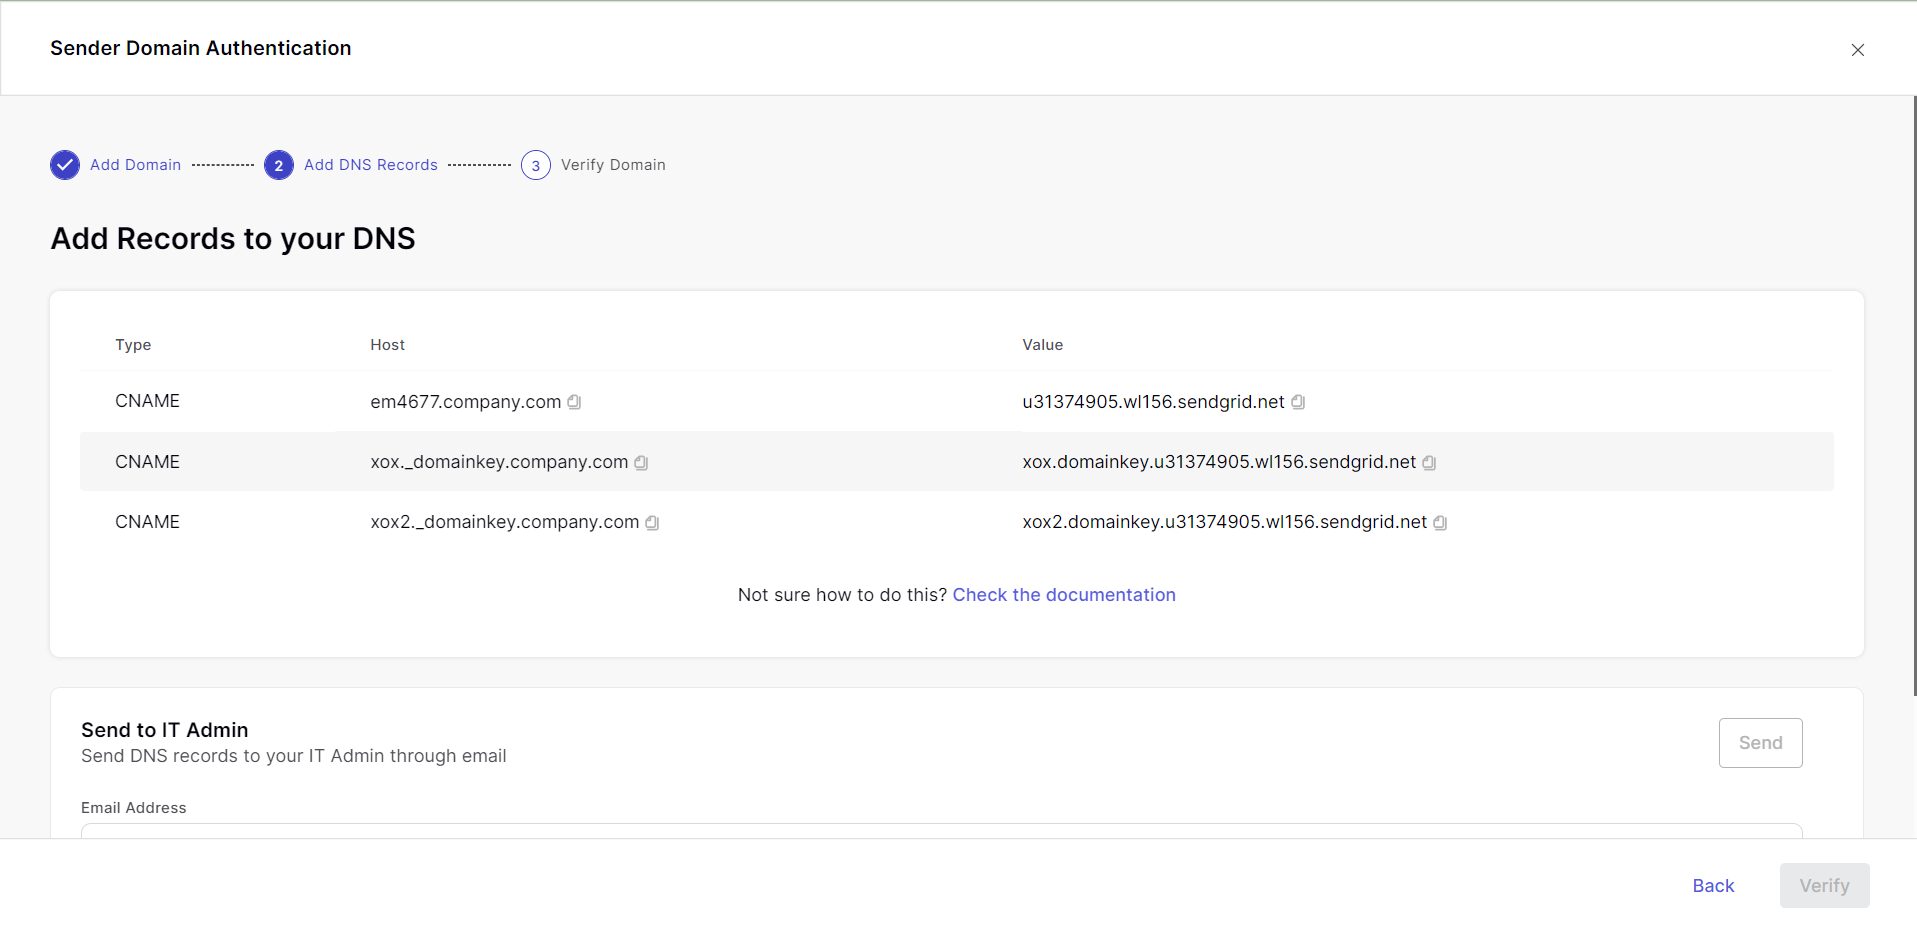The height and width of the screenshot is (931, 1917).
Task: Click the xox._domainkey.company.com host text
Action: pos(499,462)
